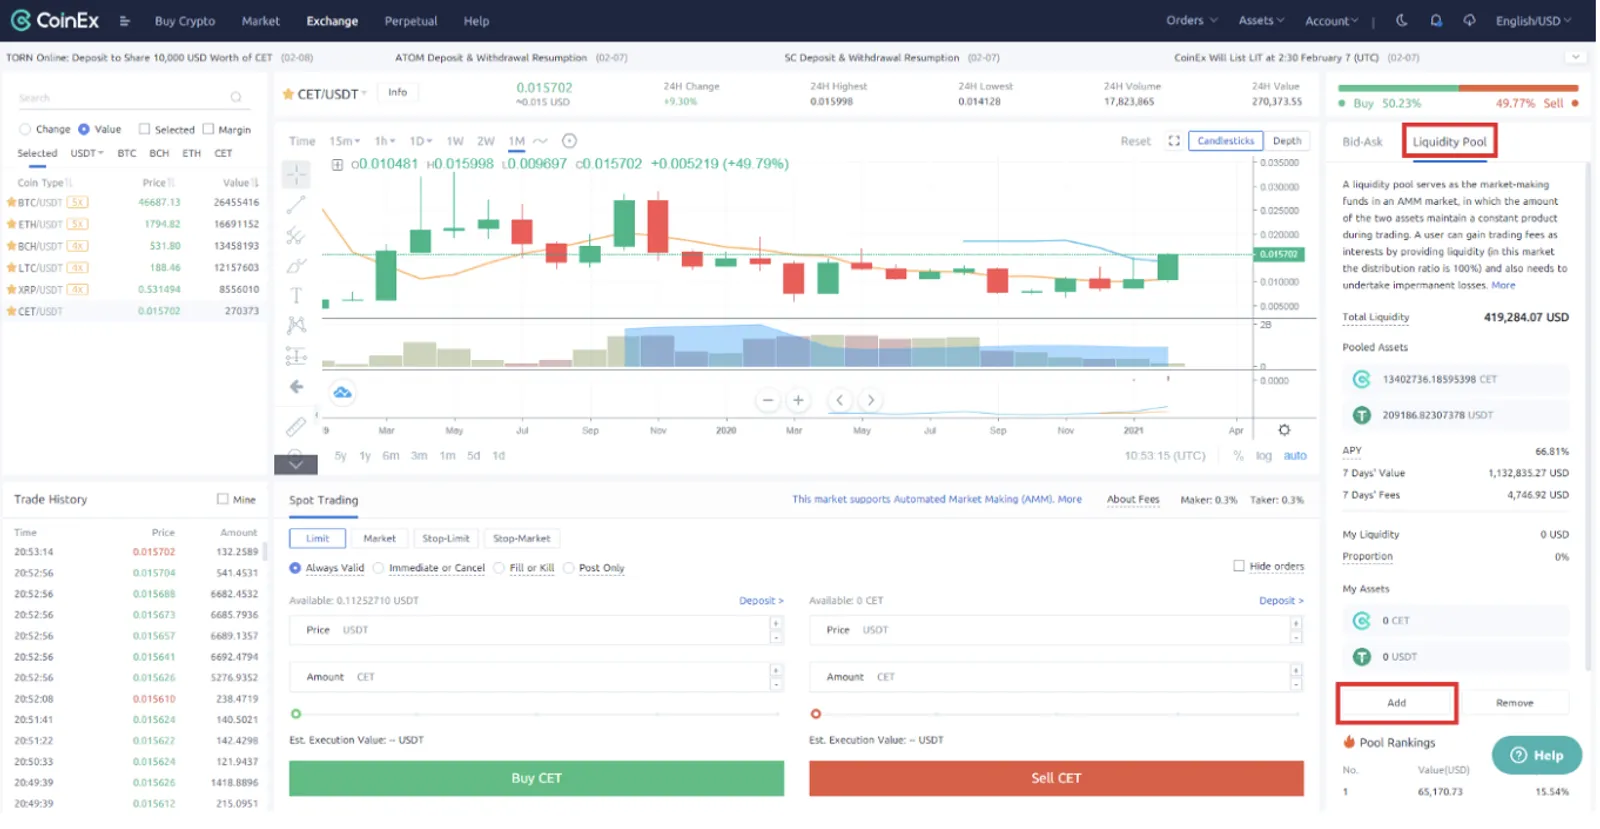Click the Add liquidity button
1600x829 pixels.
pyautogui.click(x=1396, y=703)
